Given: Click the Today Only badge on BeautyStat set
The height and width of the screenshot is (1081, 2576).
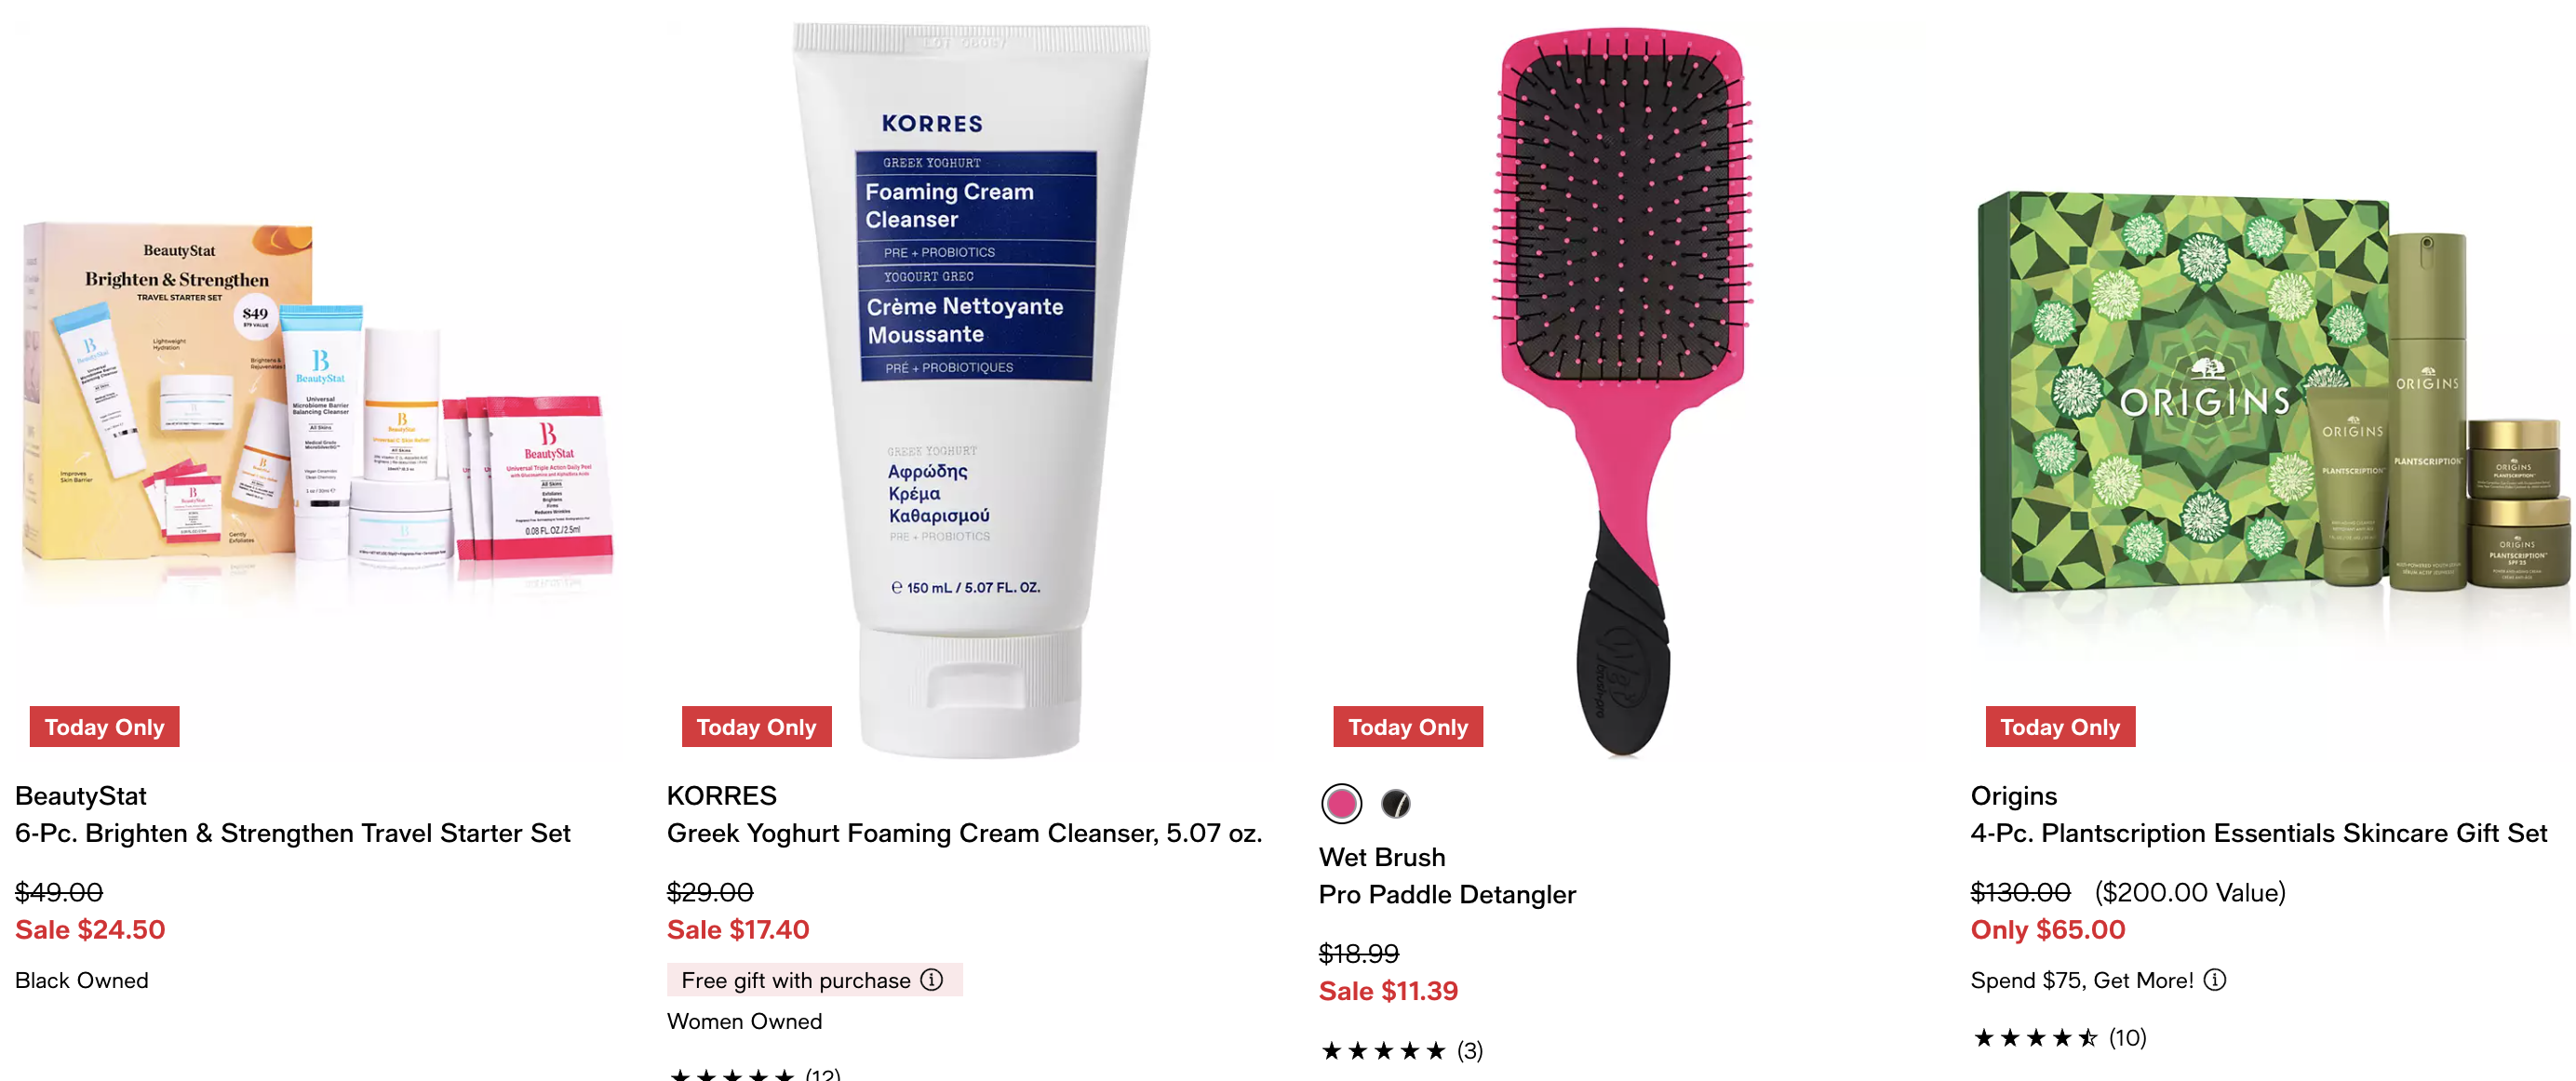Looking at the screenshot, I should tap(104, 727).
